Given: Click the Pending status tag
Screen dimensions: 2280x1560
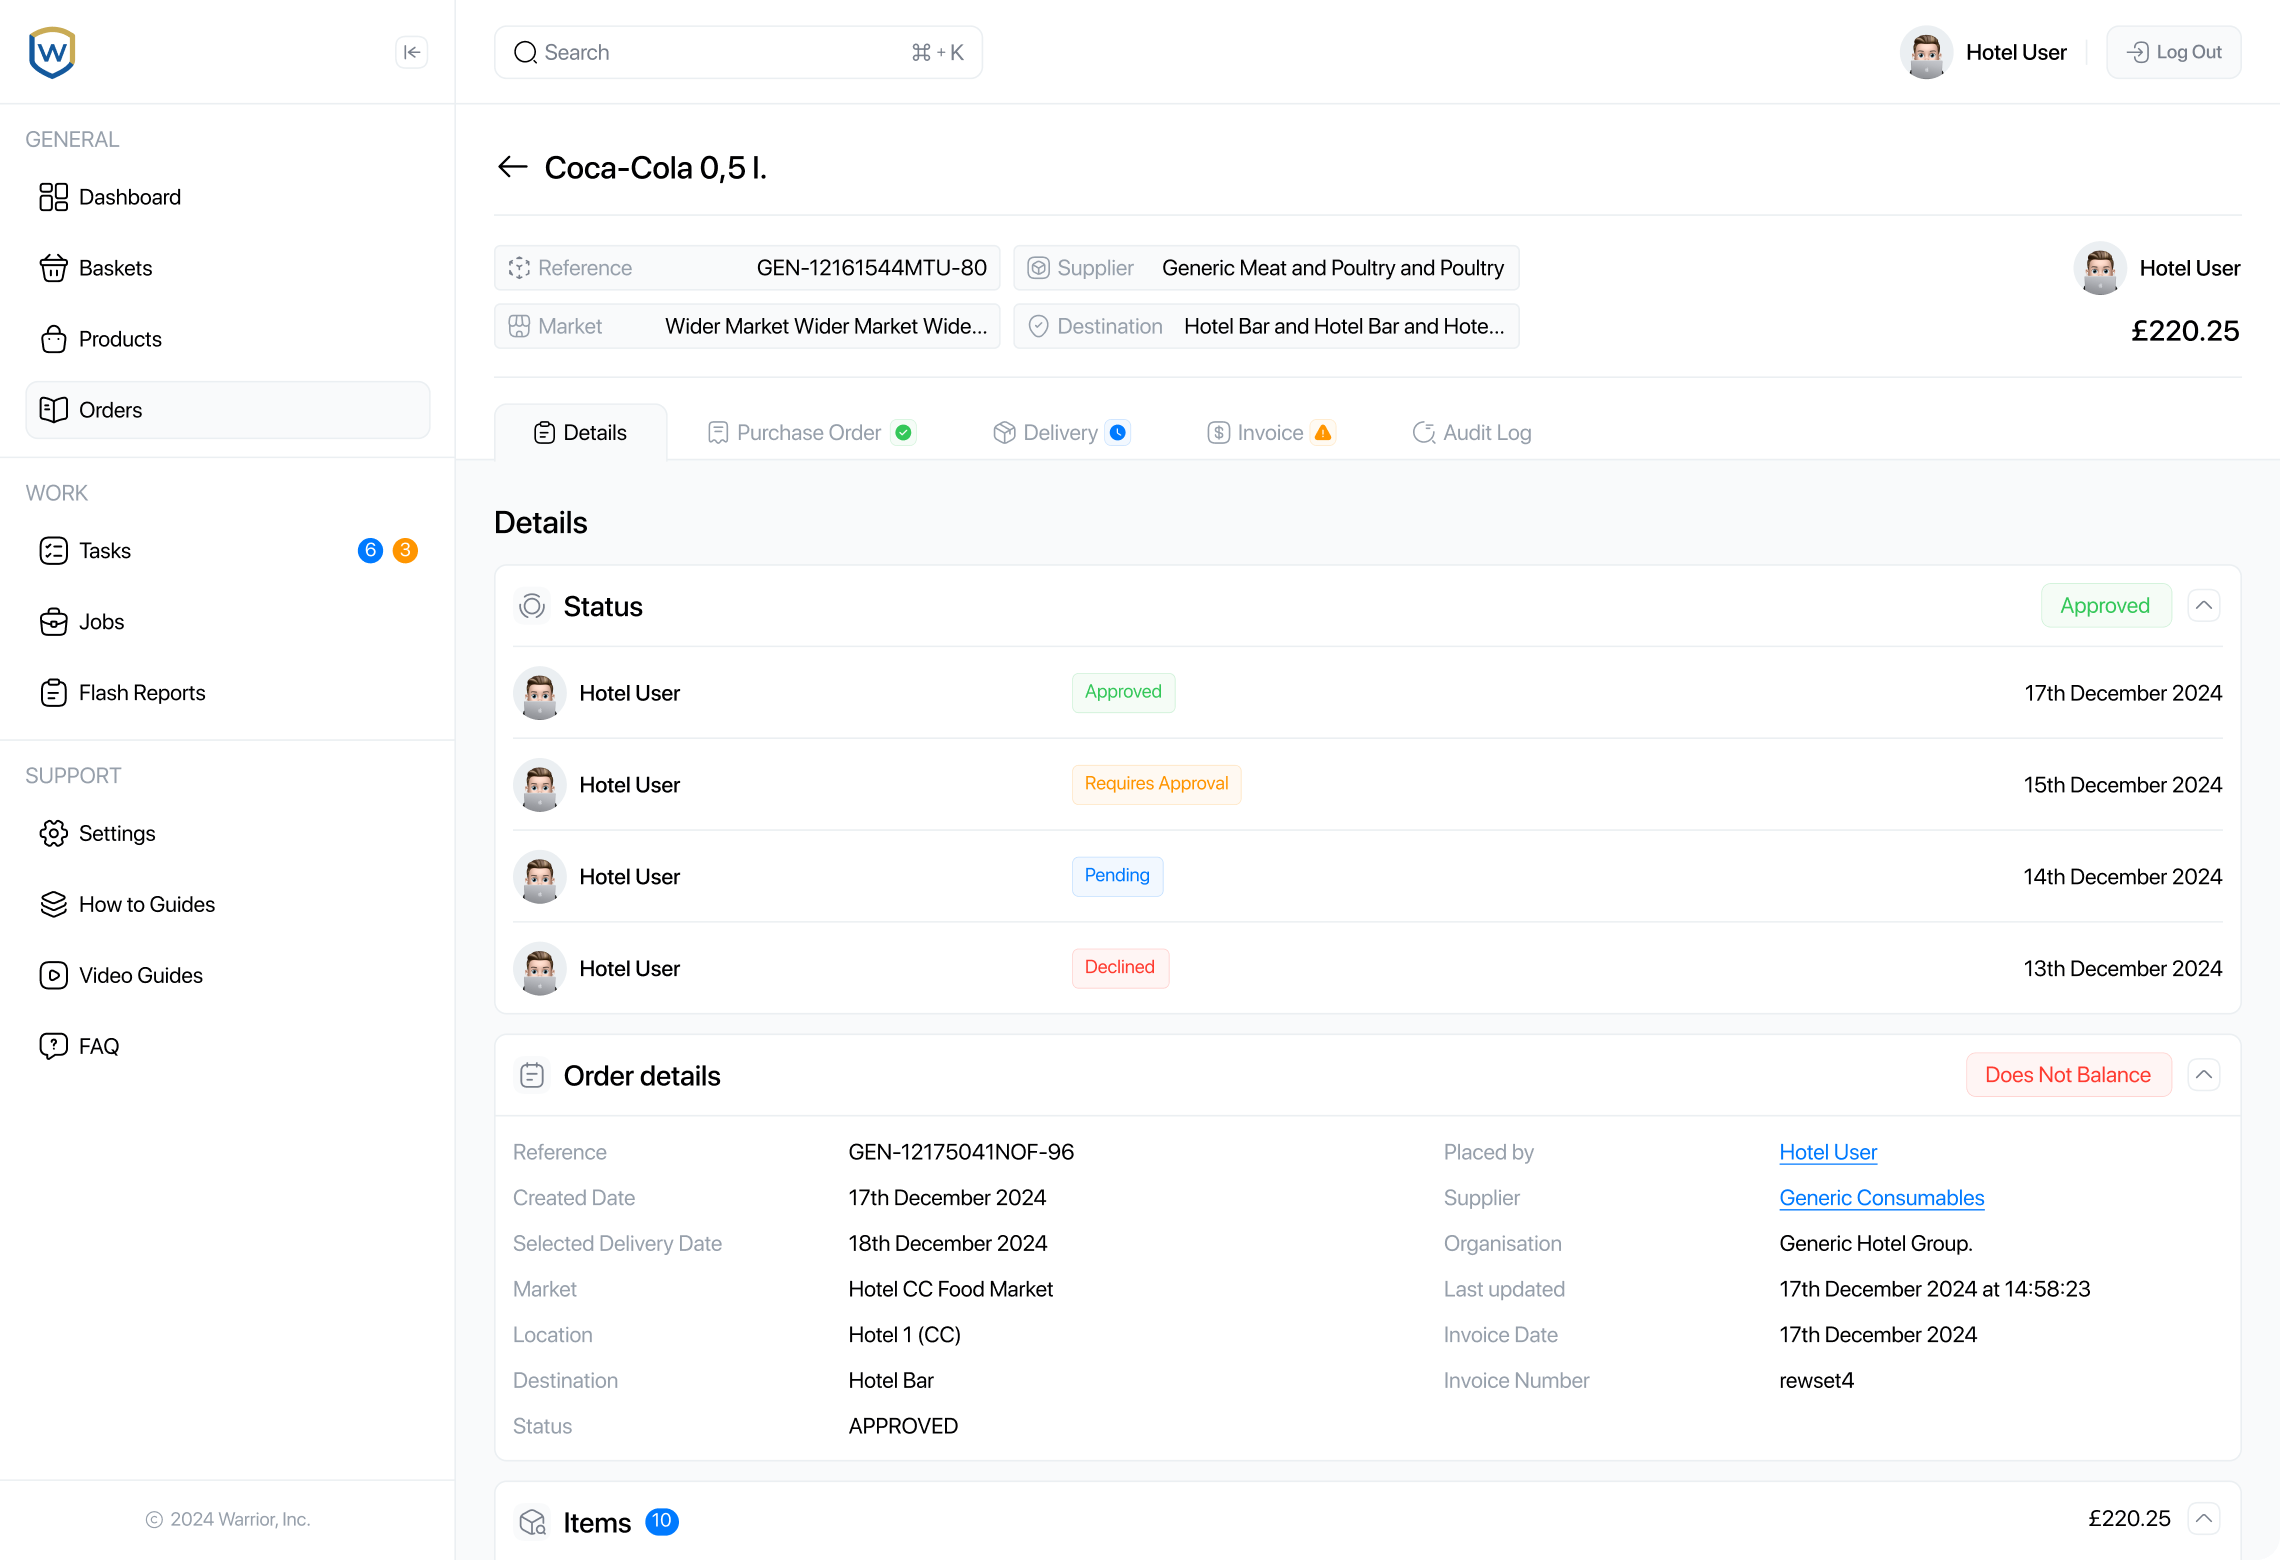Looking at the screenshot, I should tap(1118, 876).
